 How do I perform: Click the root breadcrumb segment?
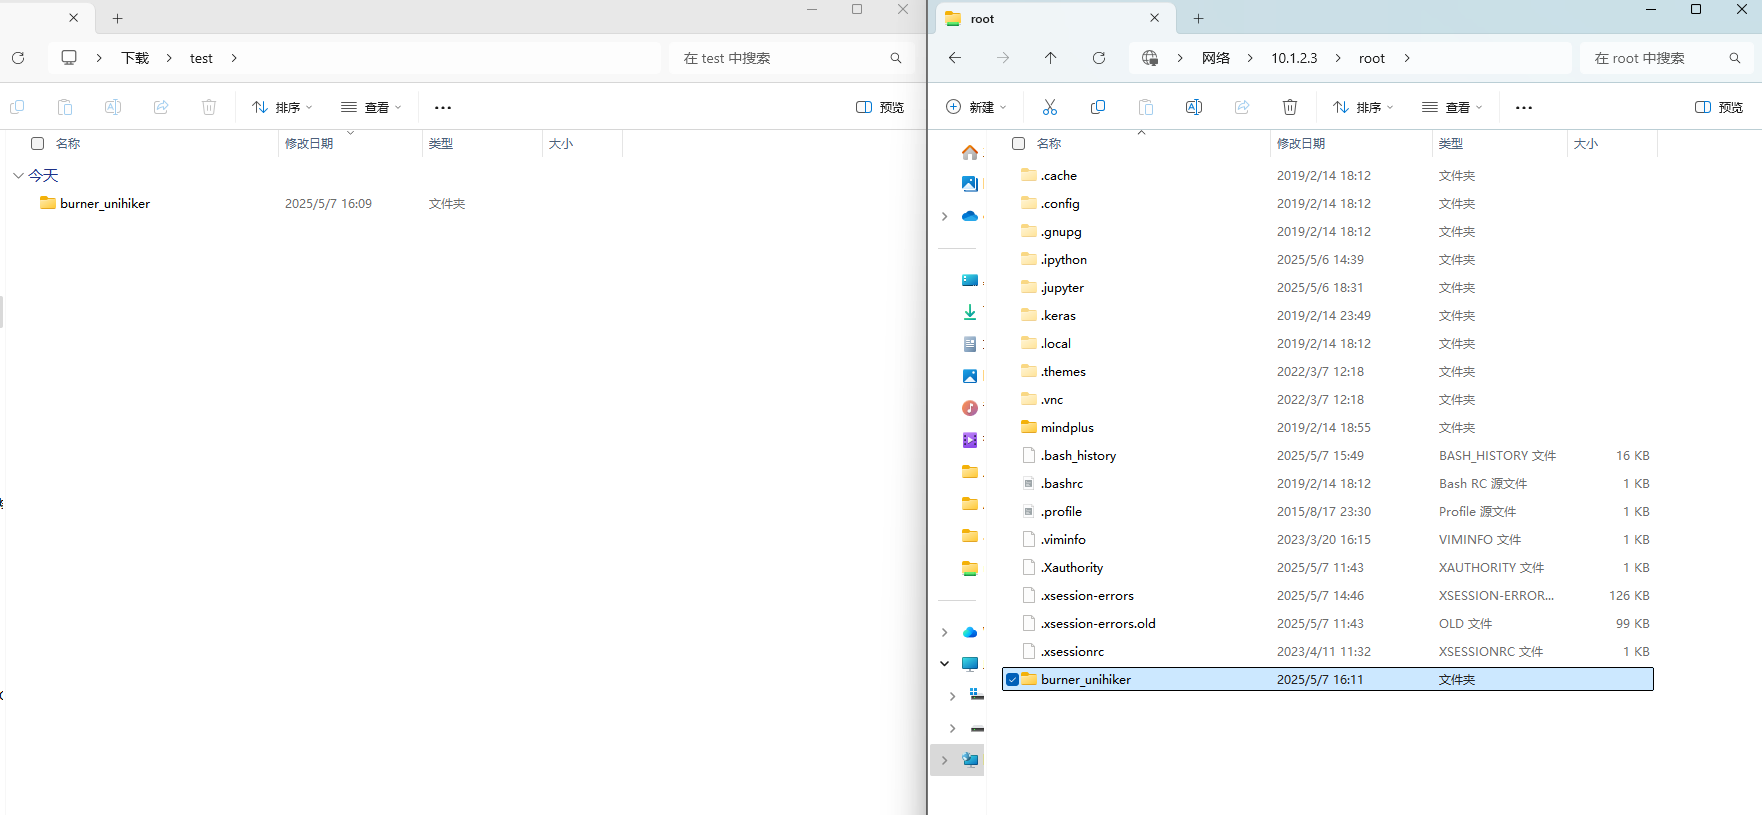click(x=1372, y=58)
